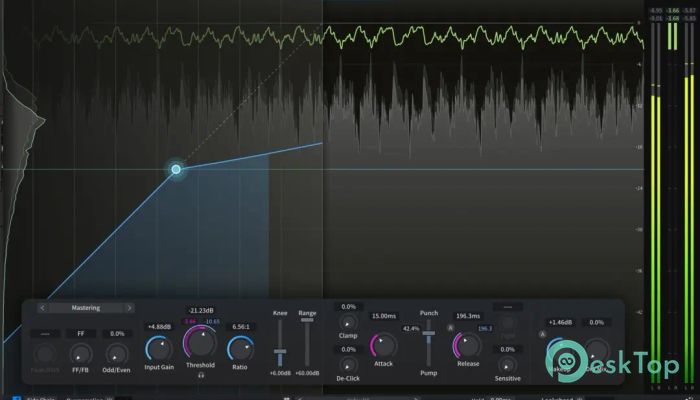Click the Threshold knob
Screen dimensions: 700x400
[x=199, y=345]
